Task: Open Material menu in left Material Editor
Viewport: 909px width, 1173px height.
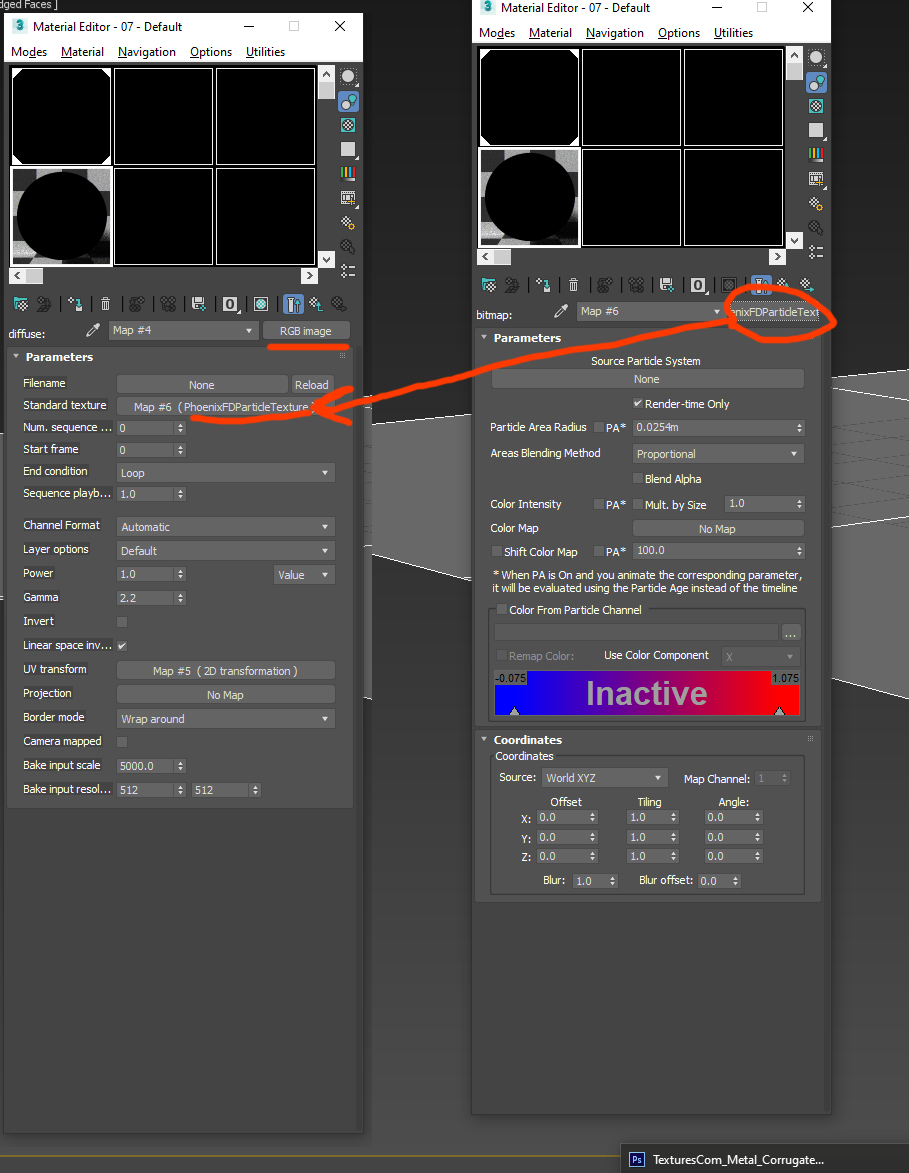Action: point(82,52)
